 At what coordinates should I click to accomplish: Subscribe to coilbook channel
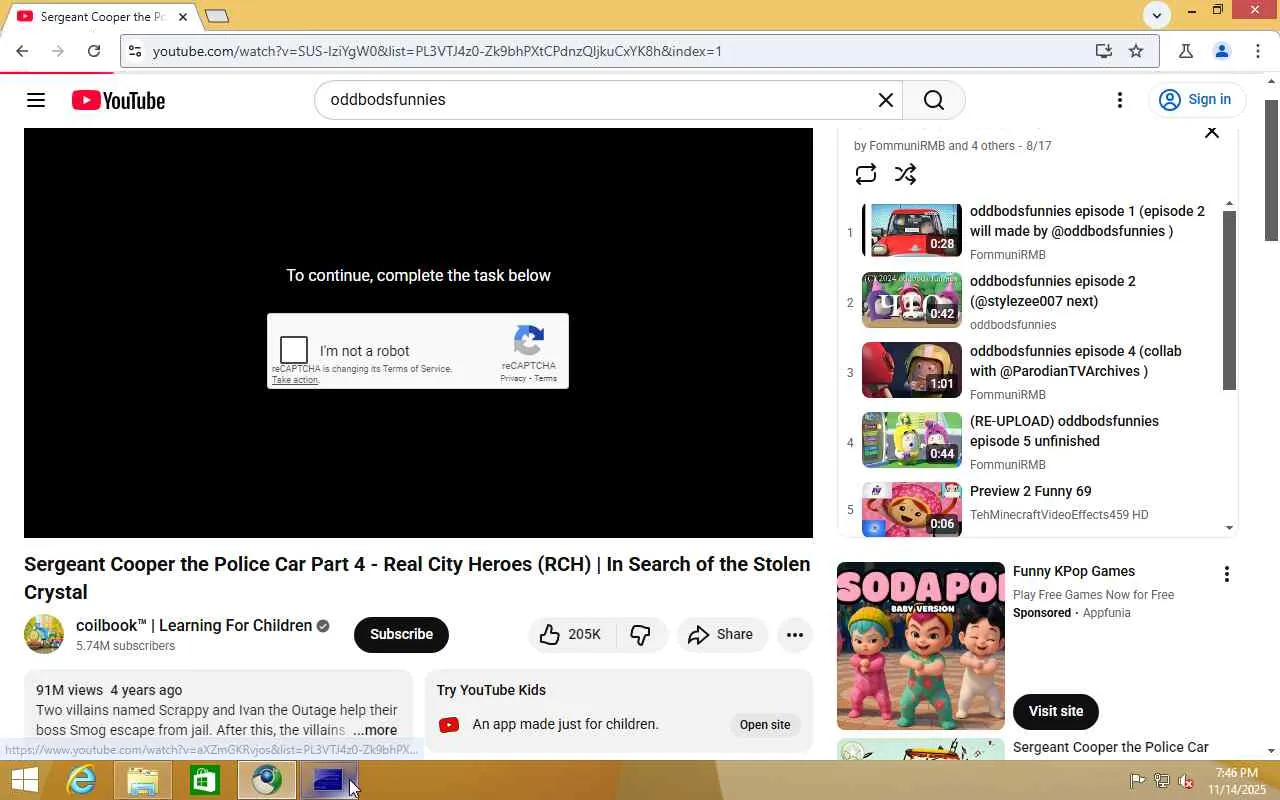(401, 634)
